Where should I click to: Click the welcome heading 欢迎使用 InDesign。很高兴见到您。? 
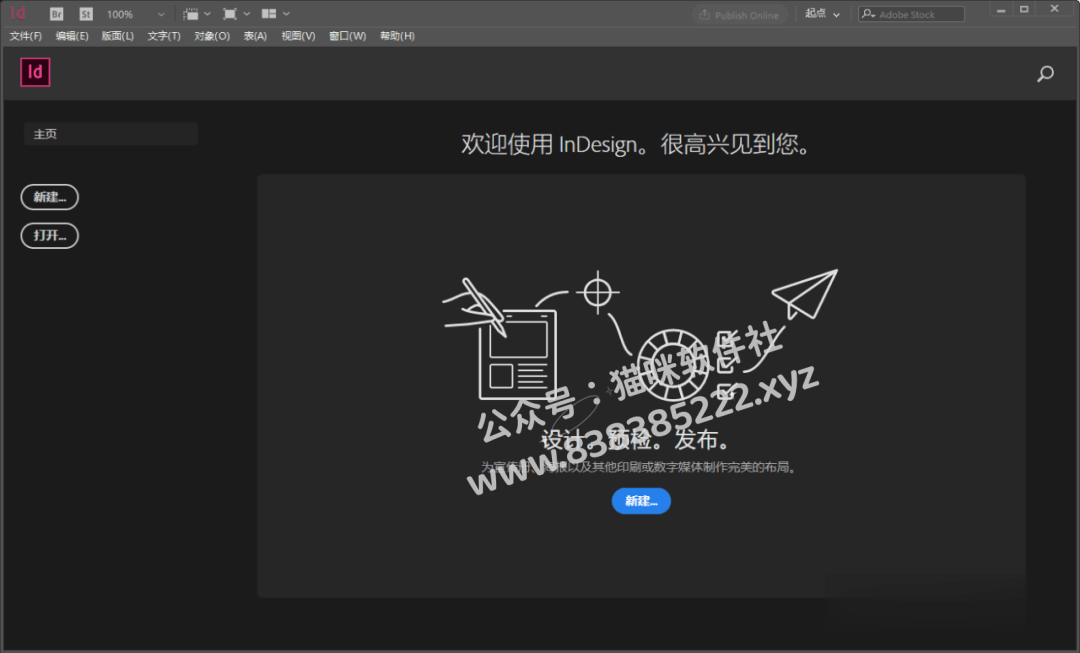(638, 144)
